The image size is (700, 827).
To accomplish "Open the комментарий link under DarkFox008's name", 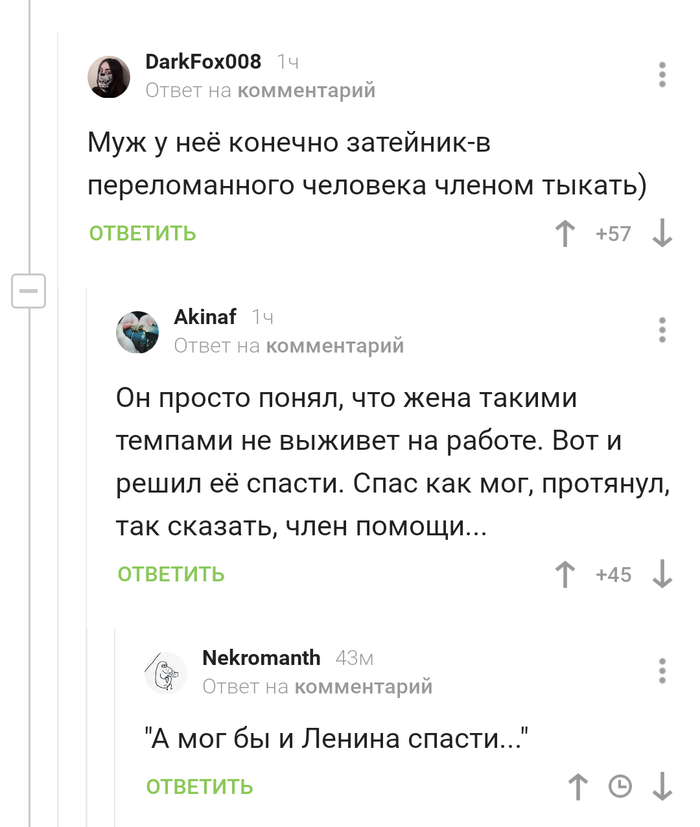I will [309, 90].
